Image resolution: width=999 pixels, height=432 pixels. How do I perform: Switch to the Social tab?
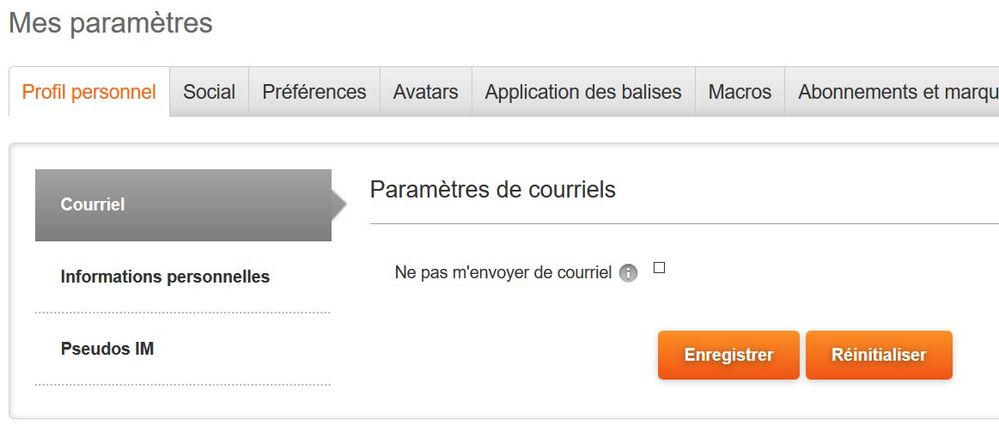(x=209, y=92)
